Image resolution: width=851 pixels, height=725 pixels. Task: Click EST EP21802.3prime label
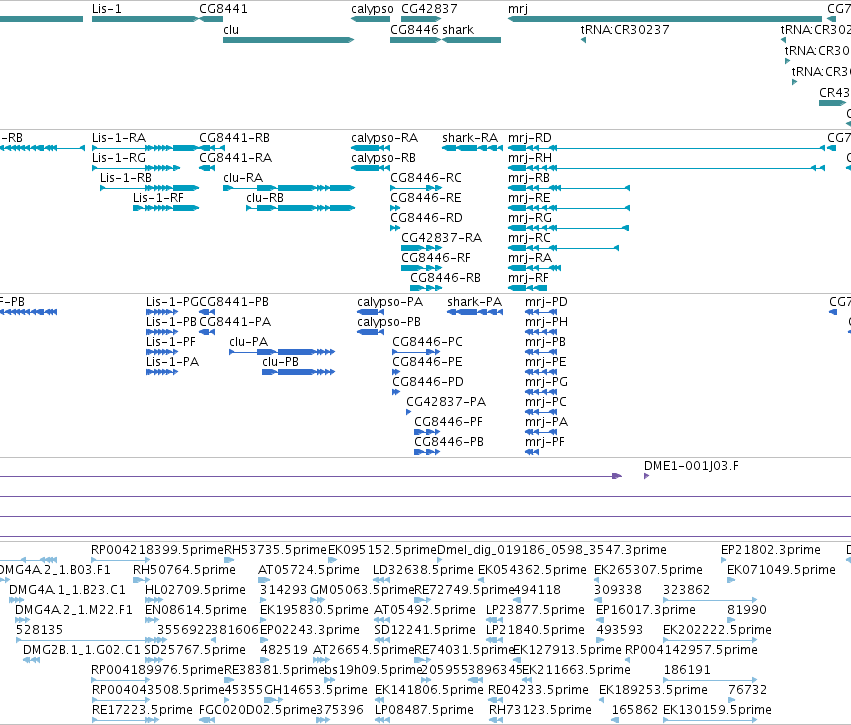click(x=771, y=550)
